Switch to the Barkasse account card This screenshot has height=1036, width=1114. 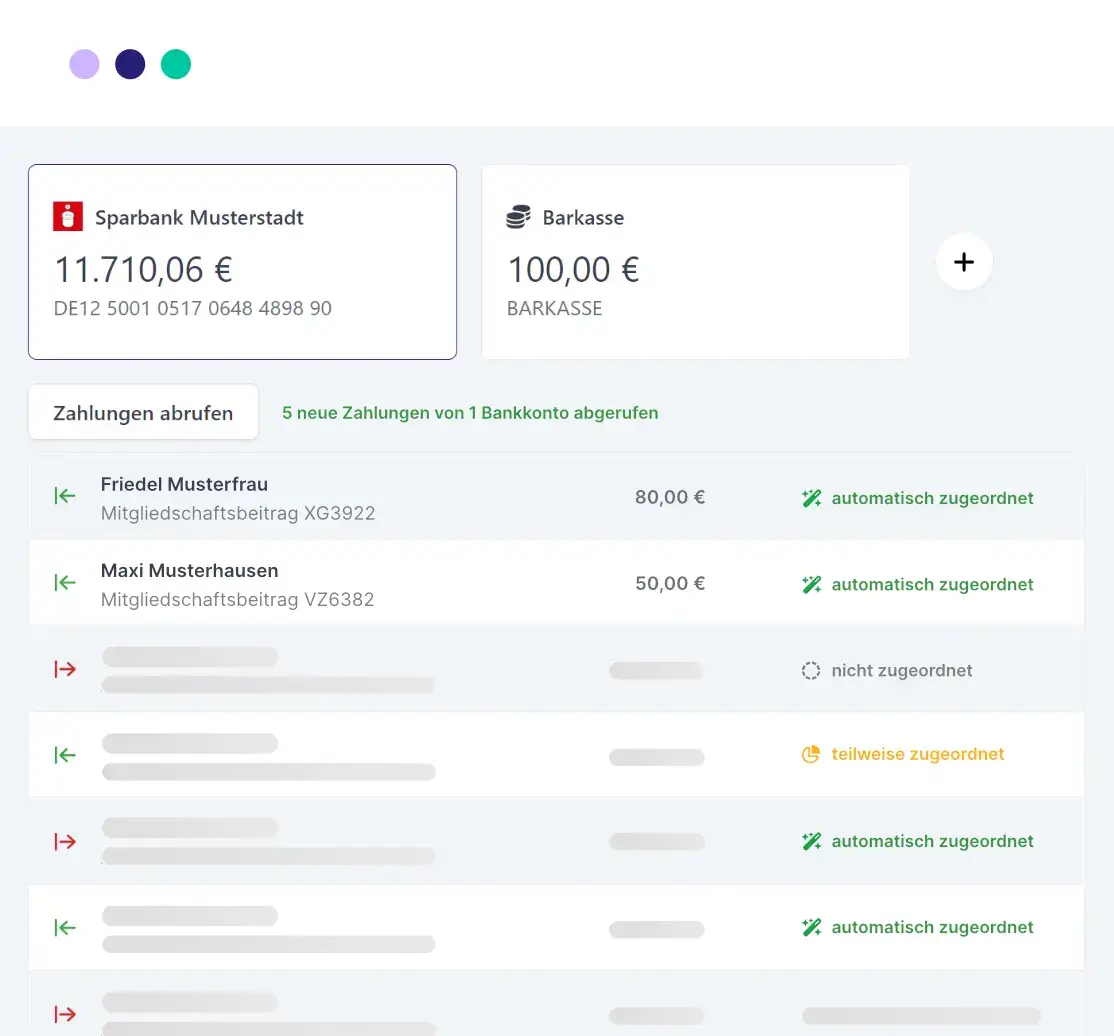695,262
